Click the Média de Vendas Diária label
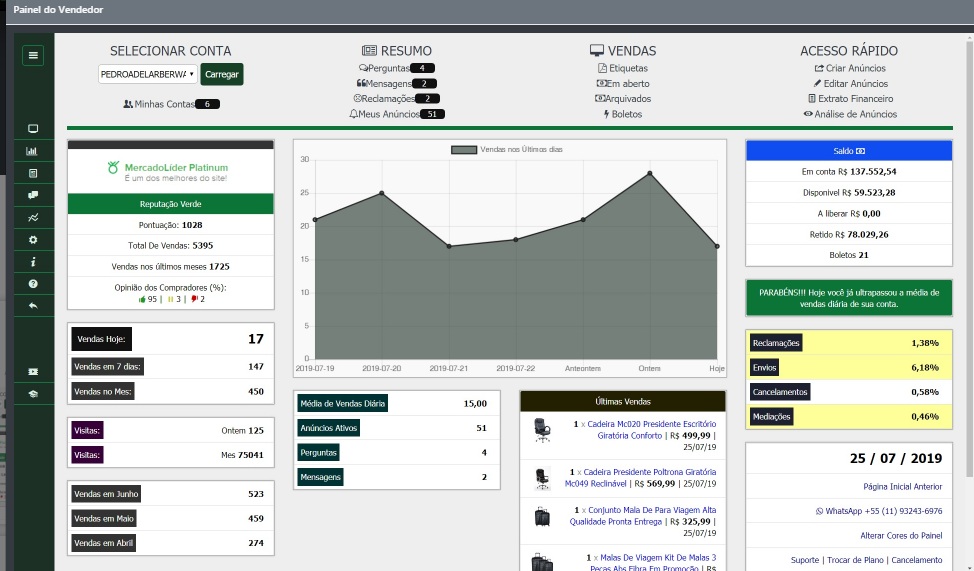The image size is (974, 571). tap(343, 403)
